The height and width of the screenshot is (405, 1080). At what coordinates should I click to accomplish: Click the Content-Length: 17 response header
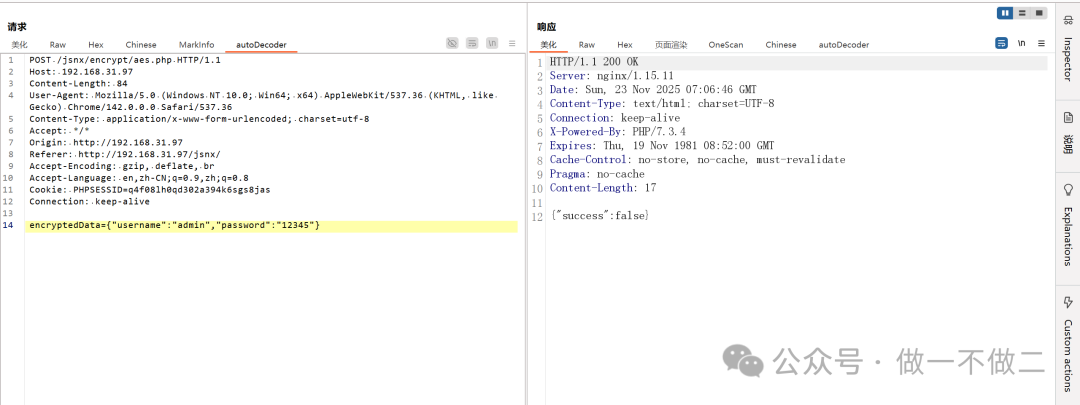[x=601, y=188]
